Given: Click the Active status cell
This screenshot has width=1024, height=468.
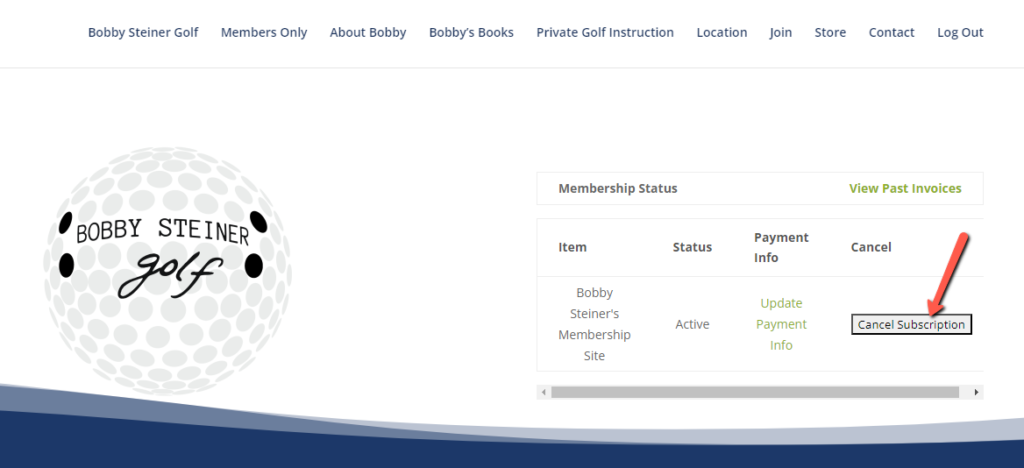Looking at the screenshot, I should pyautogui.click(x=692, y=324).
